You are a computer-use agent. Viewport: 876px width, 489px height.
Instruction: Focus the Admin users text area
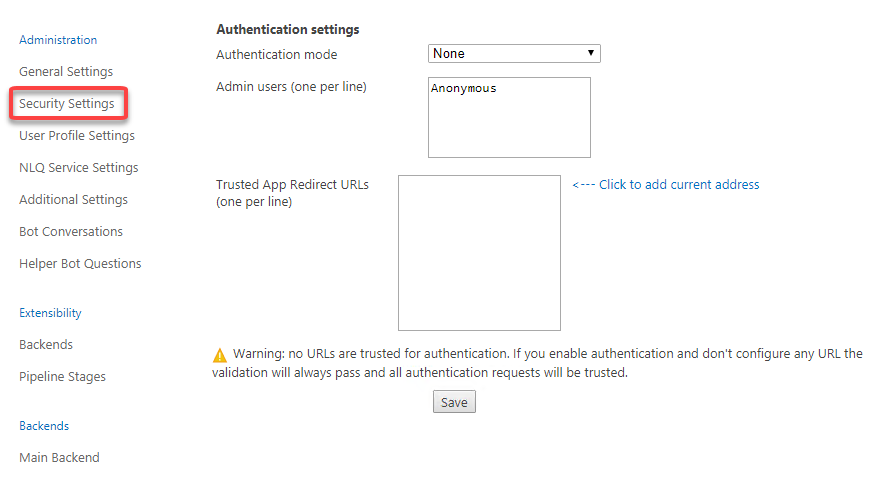[509, 118]
